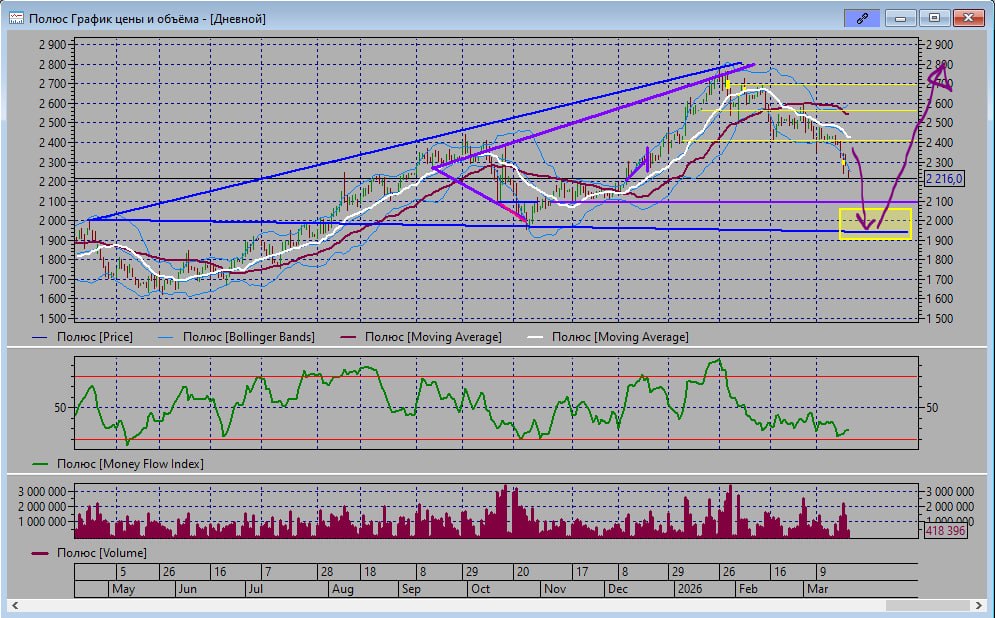Click the Oct month label on axis
Image resolution: width=995 pixels, height=618 pixels.
click(x=481, y=589)
